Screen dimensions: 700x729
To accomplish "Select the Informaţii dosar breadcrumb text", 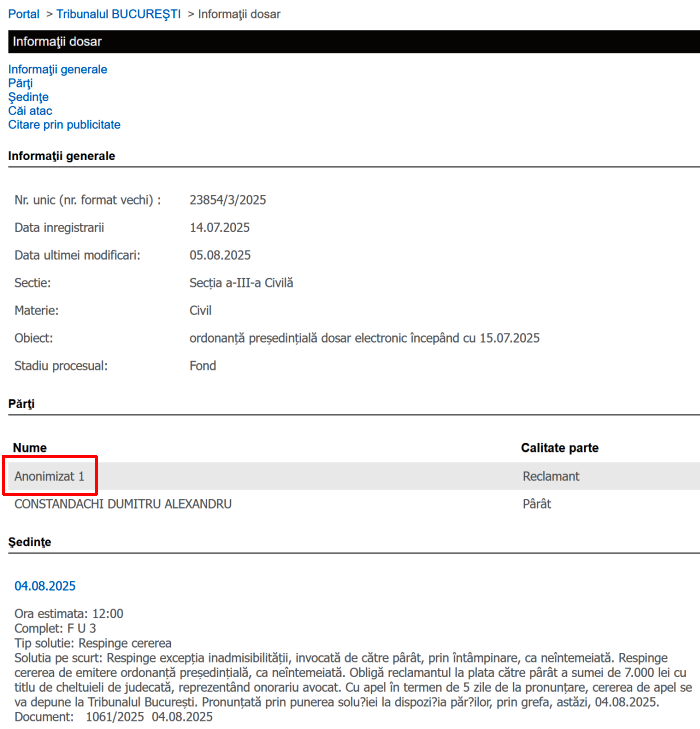I will pyautogui.click(x=239, y=14).
